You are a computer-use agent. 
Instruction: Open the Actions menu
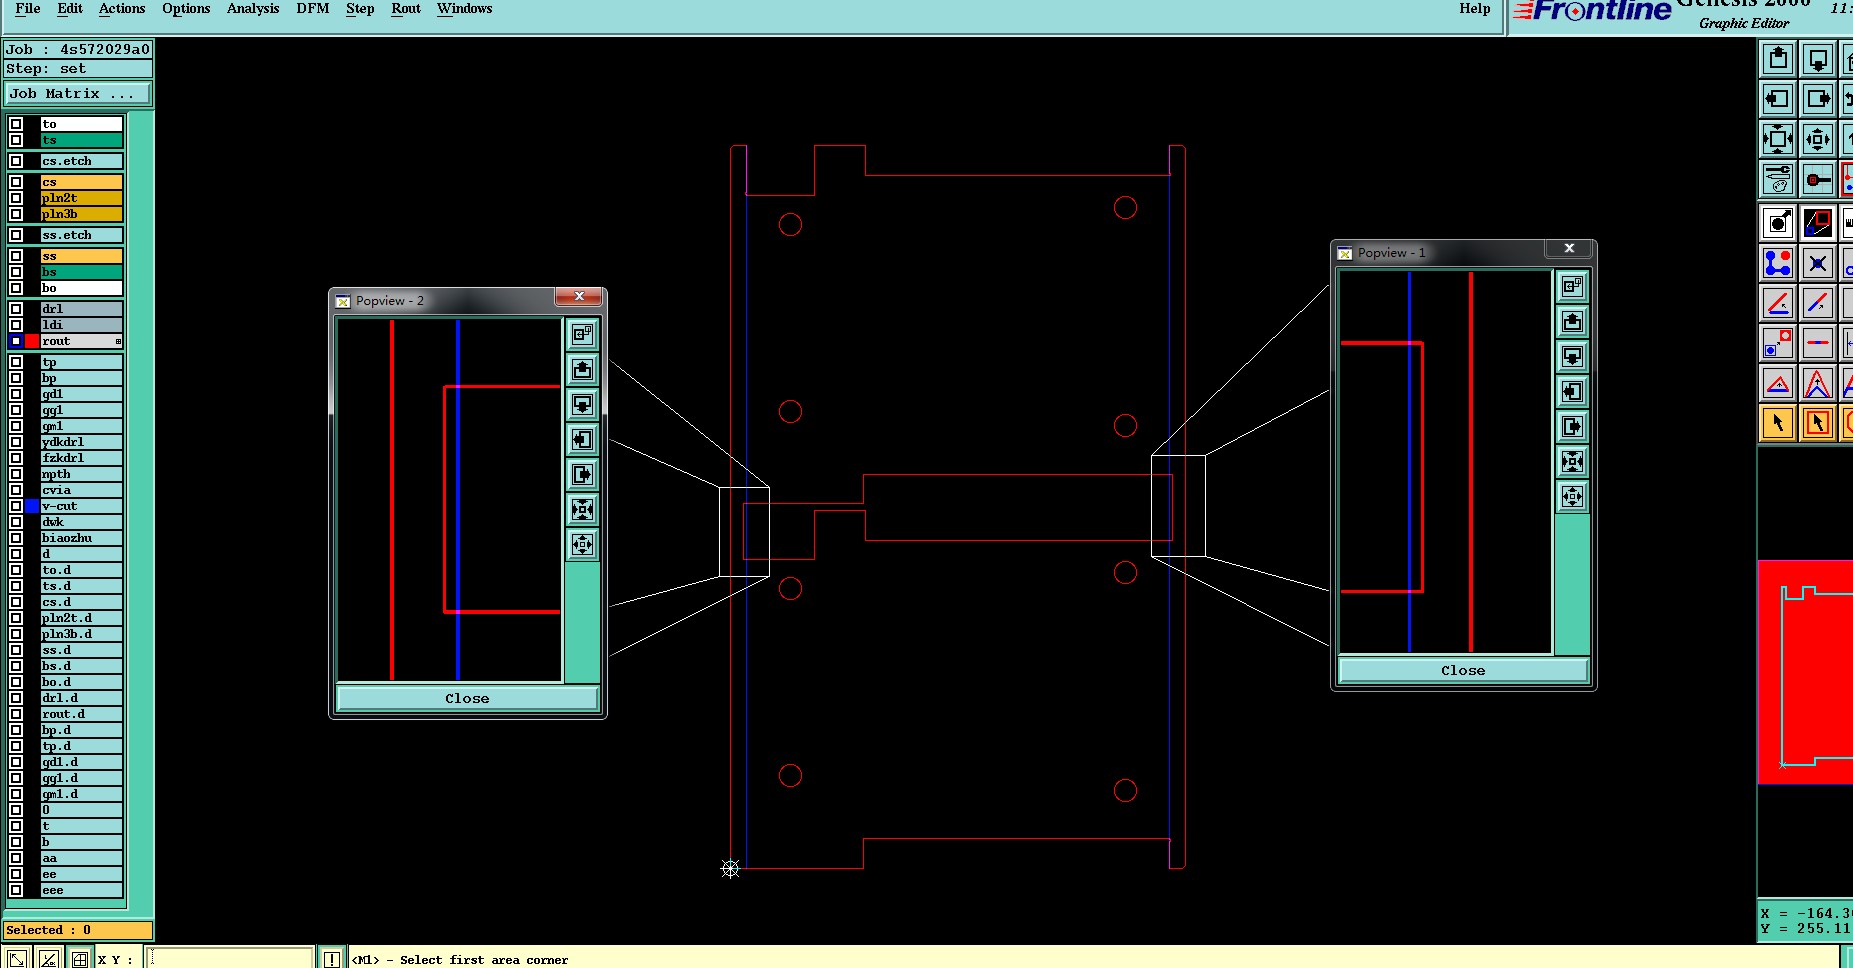[x=122, y=9]
